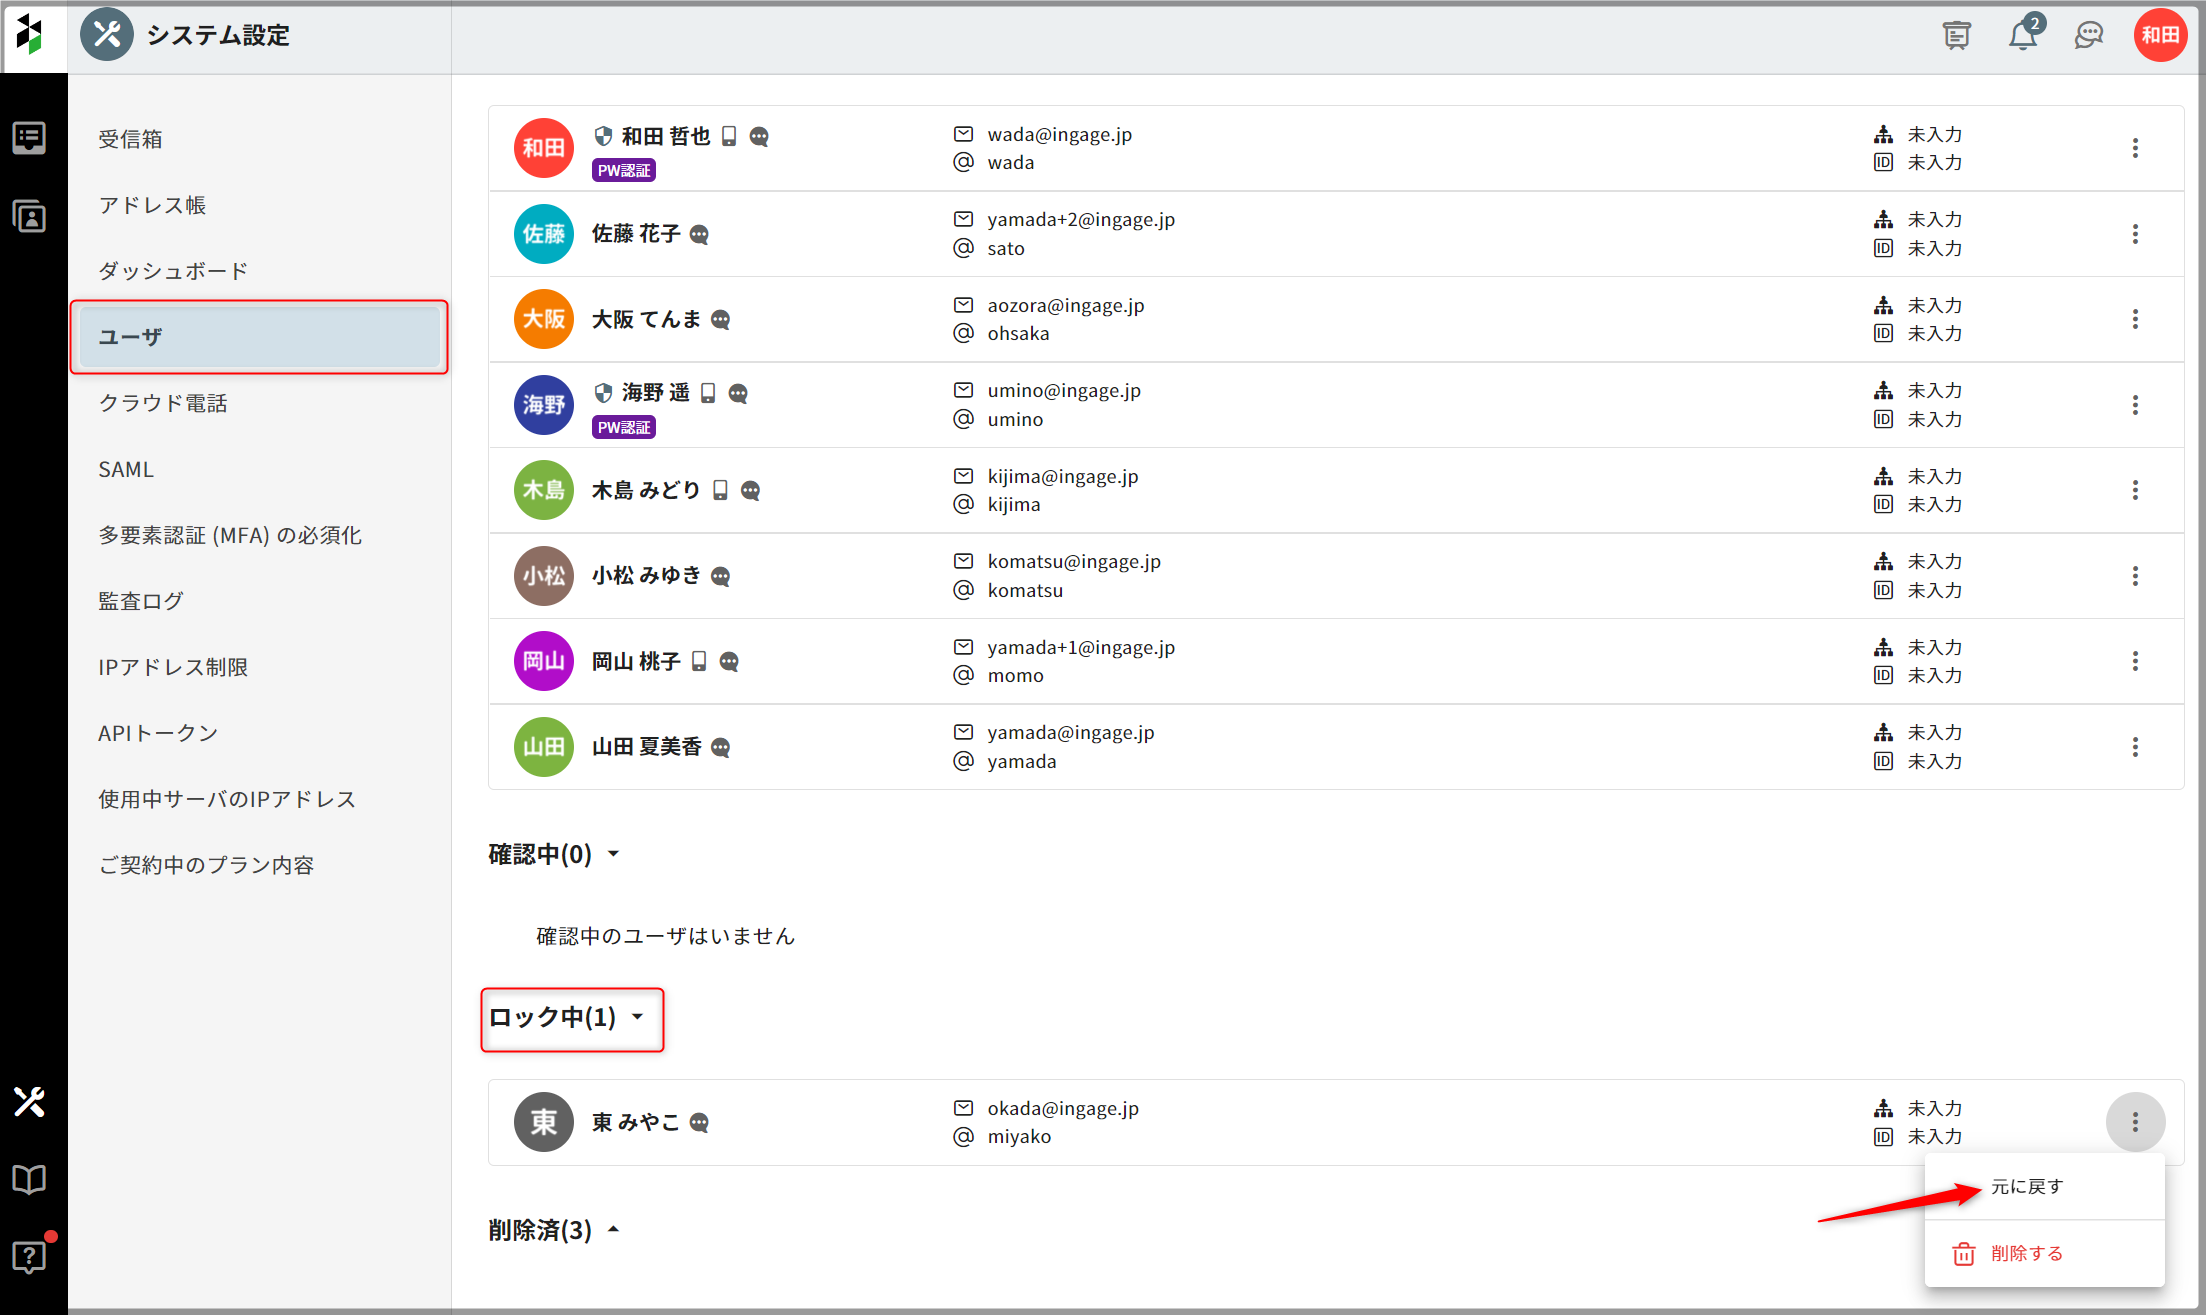Open address book icon in left rail

coord(29,216)
